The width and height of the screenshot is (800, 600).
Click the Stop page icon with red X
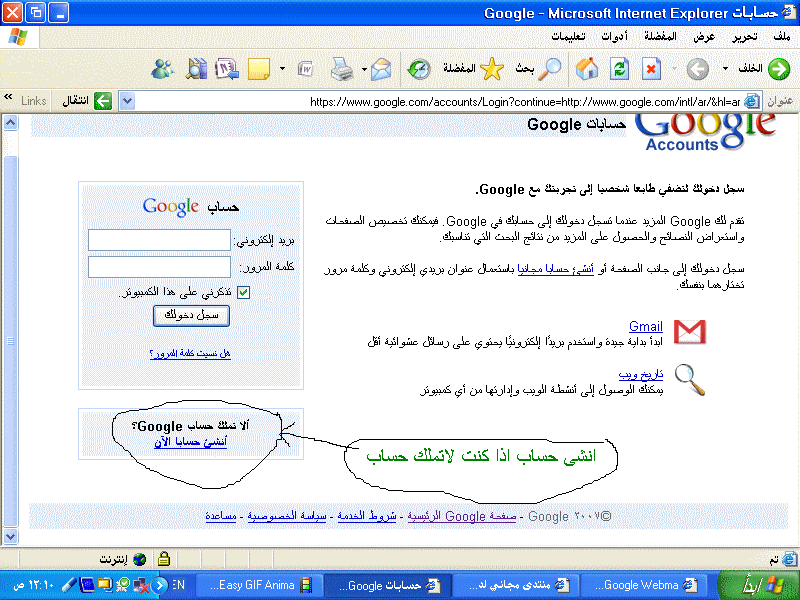click(651, 69)
